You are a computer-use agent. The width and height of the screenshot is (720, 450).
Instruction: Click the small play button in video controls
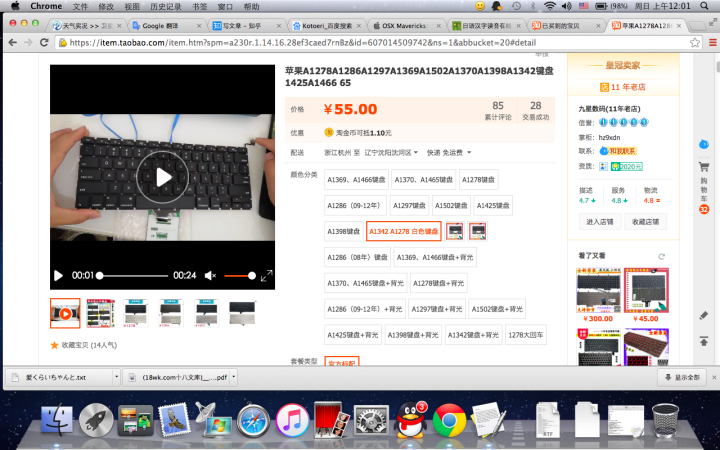(x=58, y=276)
